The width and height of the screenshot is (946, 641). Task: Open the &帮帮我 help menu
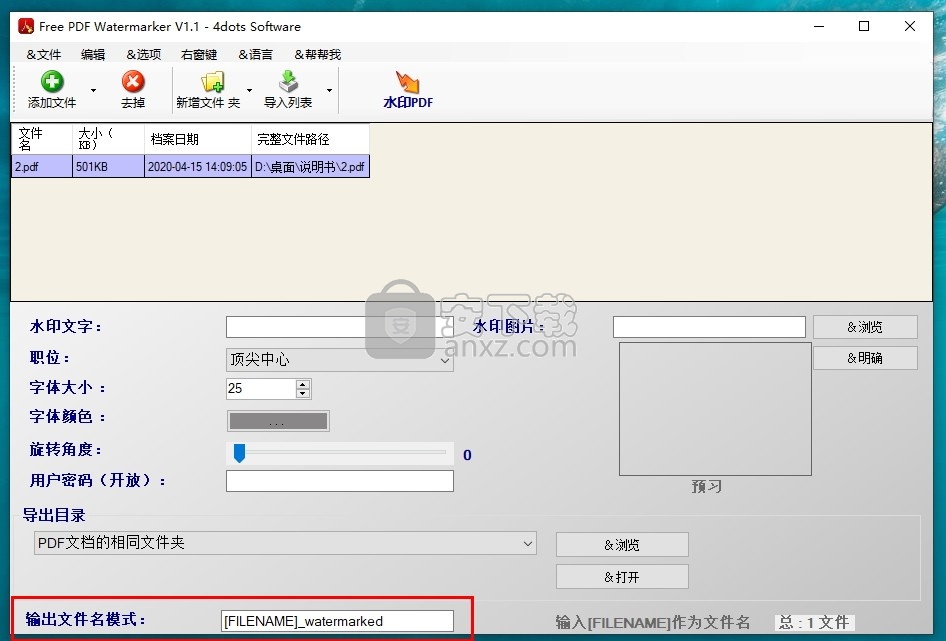(317, 54)
